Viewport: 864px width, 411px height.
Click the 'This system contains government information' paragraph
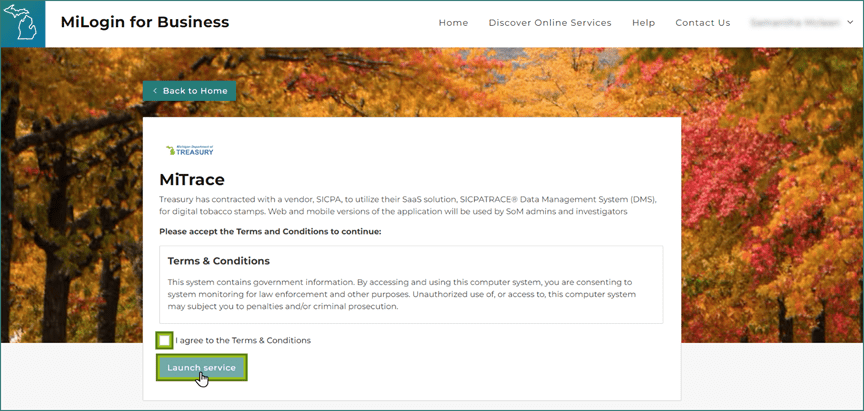(402, 294)
